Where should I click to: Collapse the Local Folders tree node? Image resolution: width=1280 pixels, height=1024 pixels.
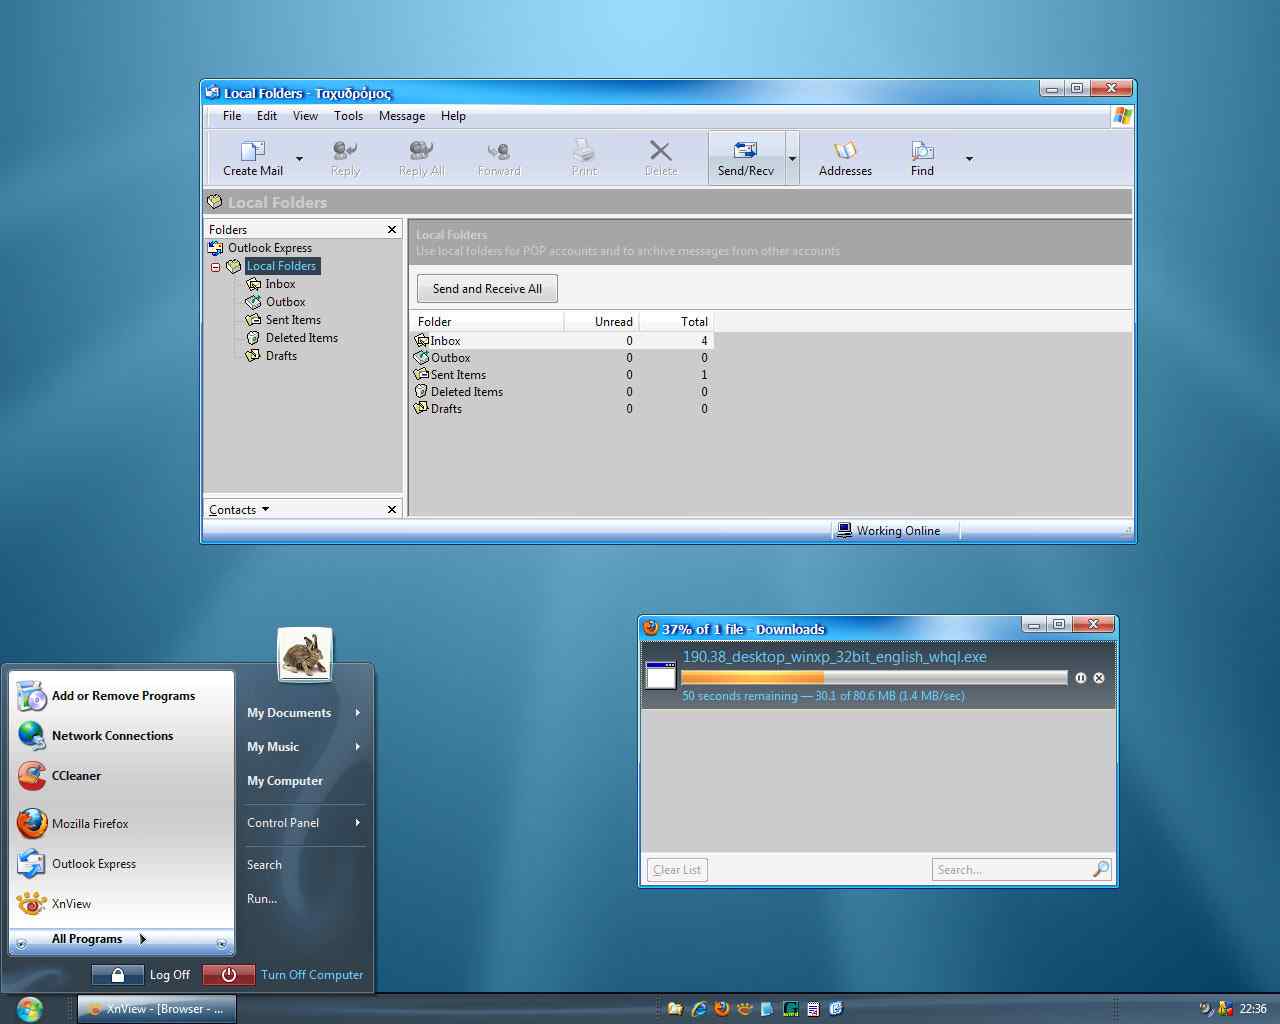click(x=215, y=267)
